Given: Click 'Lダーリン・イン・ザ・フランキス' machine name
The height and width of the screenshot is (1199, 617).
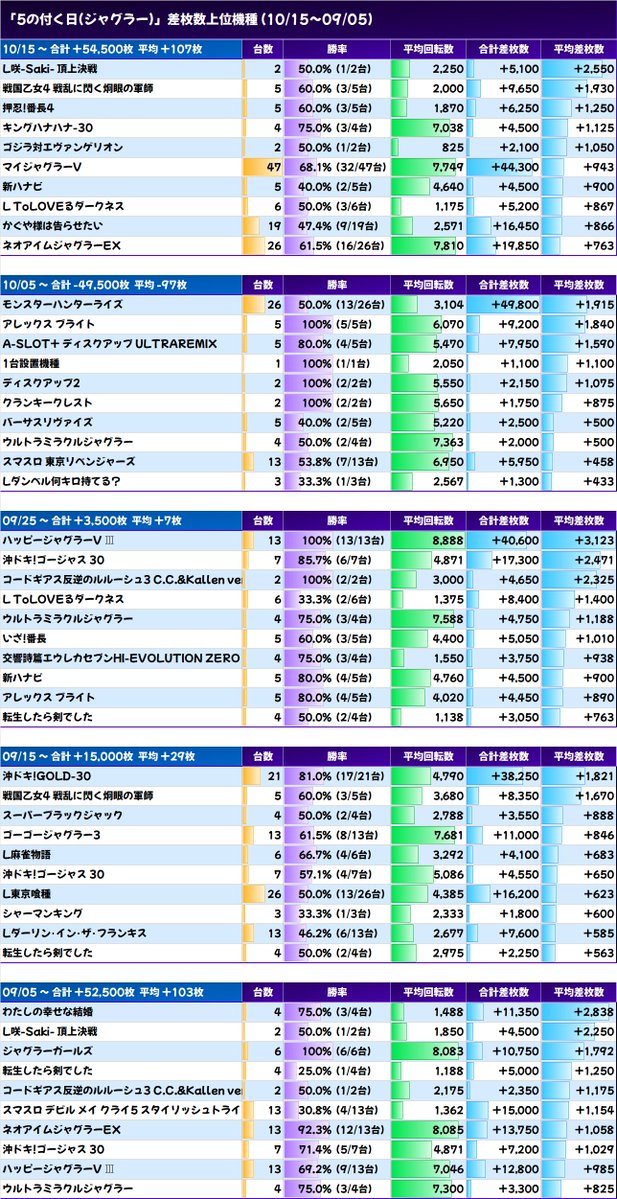Looking at the screenshot, I should (x=74, y=933).
